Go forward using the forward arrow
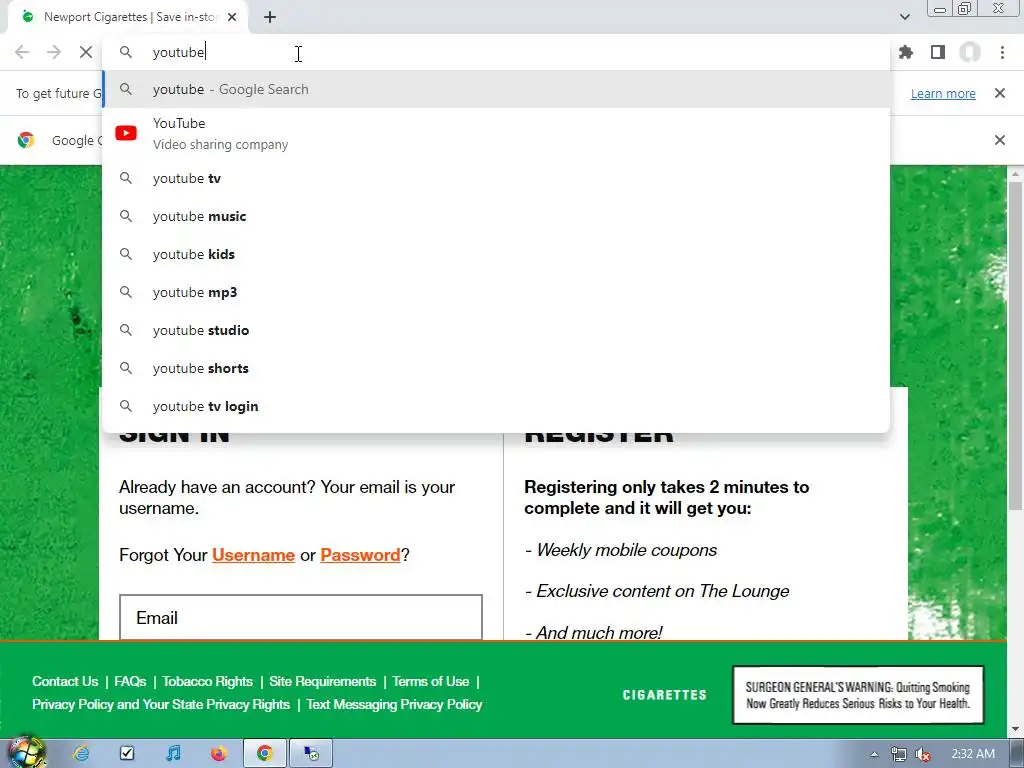 coord(54,52)
